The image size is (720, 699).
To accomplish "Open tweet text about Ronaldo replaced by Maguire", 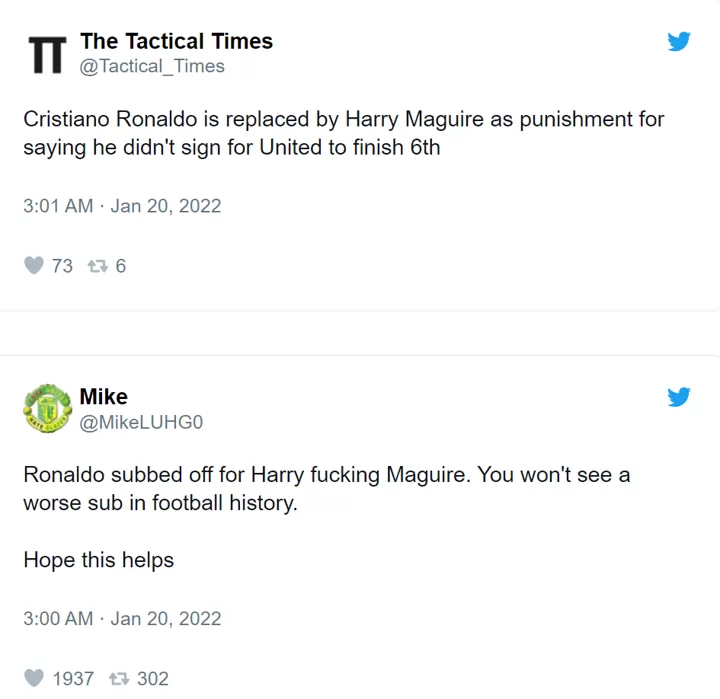I will (344, 133).
